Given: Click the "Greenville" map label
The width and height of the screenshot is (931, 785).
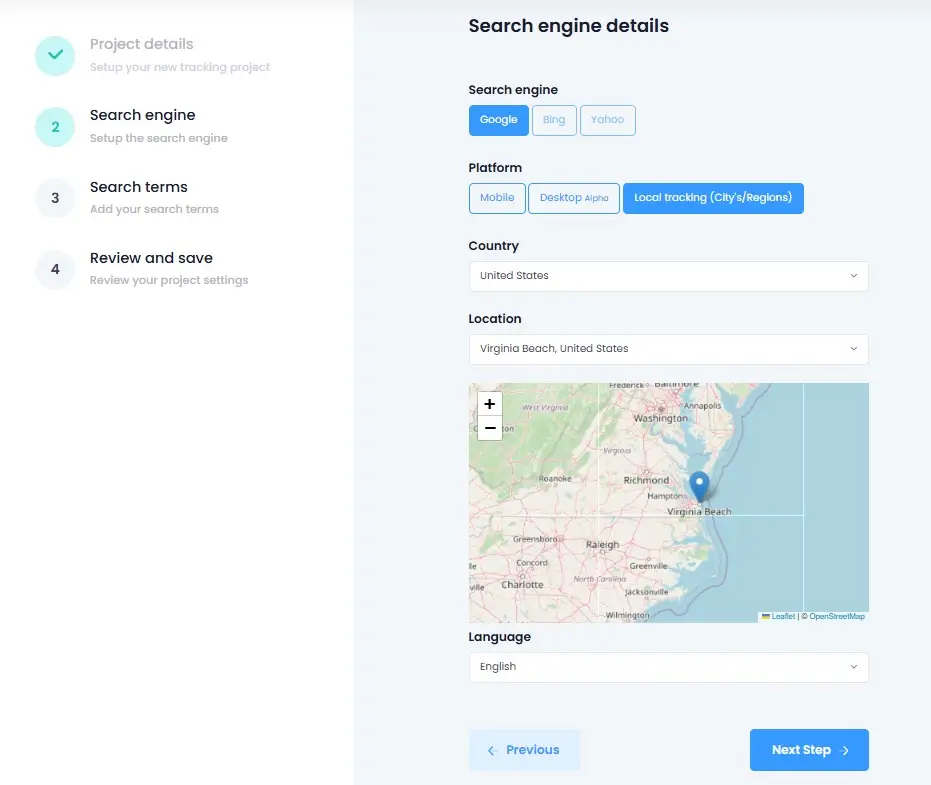Looking at the screenshot, I should coord(648,566).
